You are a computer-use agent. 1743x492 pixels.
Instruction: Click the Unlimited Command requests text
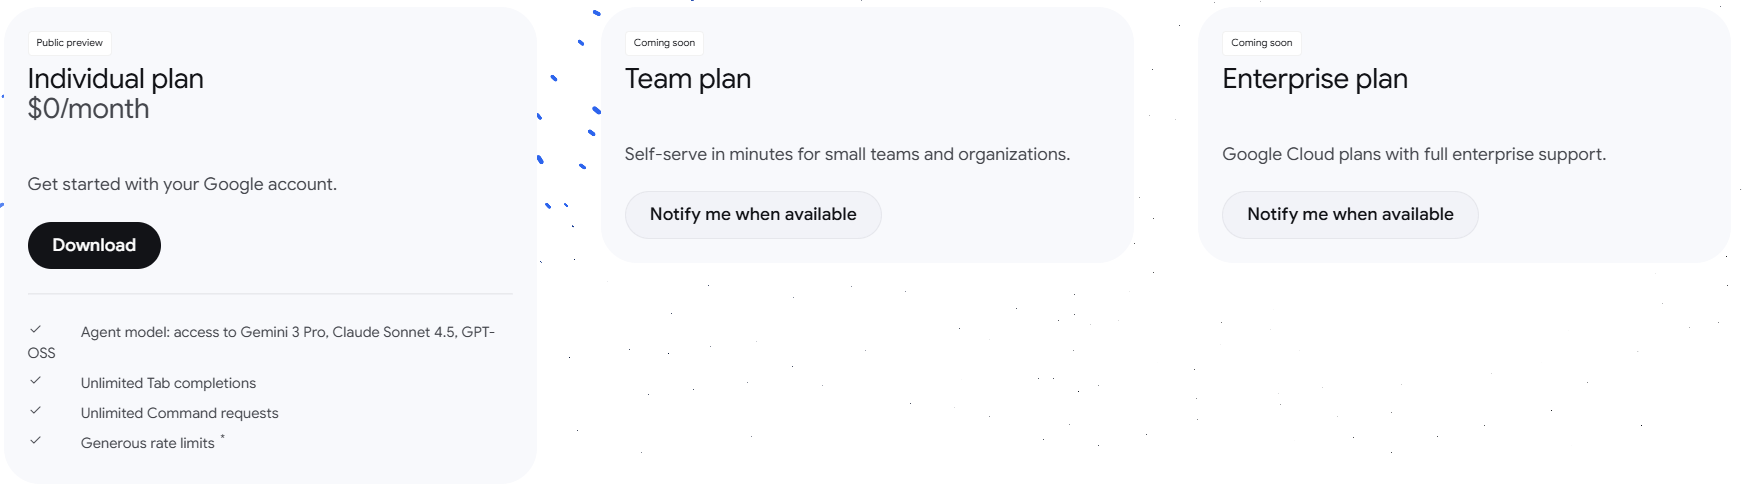pyautogui.click(x=179, y=413)
